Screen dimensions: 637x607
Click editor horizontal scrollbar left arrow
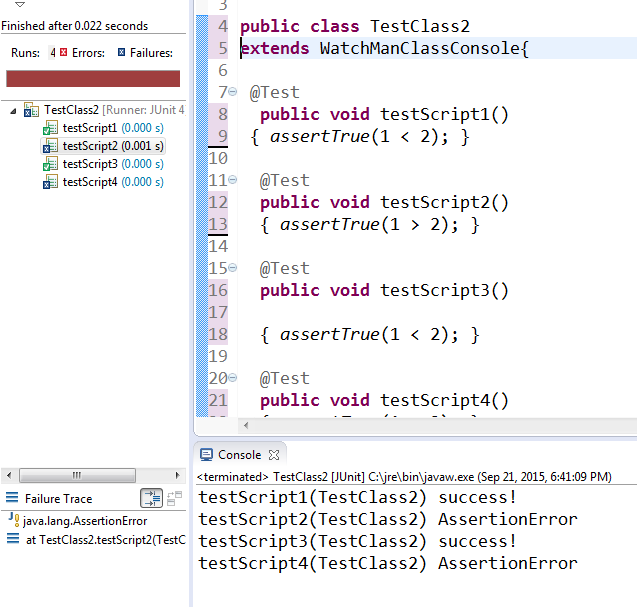(246, 425)
